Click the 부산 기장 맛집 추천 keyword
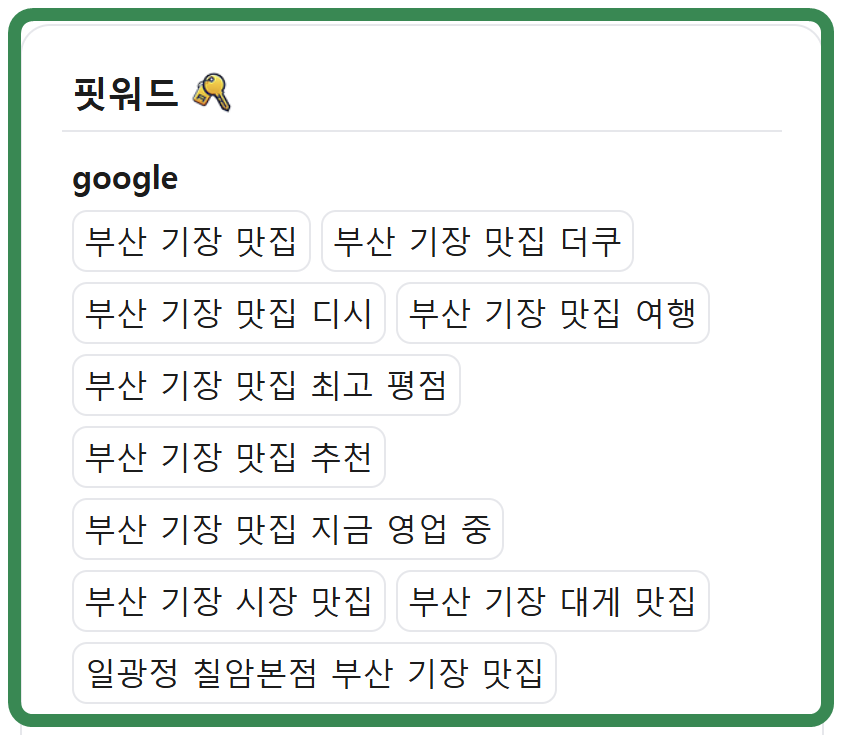The height and width of the screenshot is (735, 842). click(228, 457)
